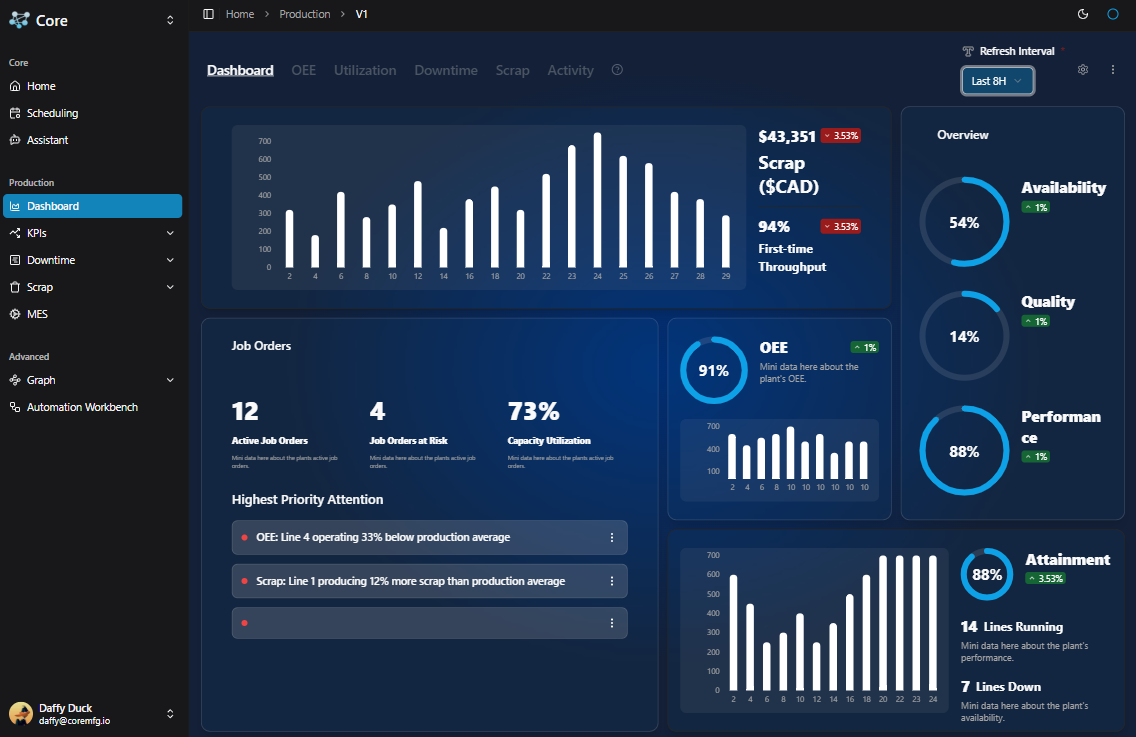Image resolution: width=1136 pixels, height=737 pixels.
Task: Switch to the Utilization tab
Action: 365,70
